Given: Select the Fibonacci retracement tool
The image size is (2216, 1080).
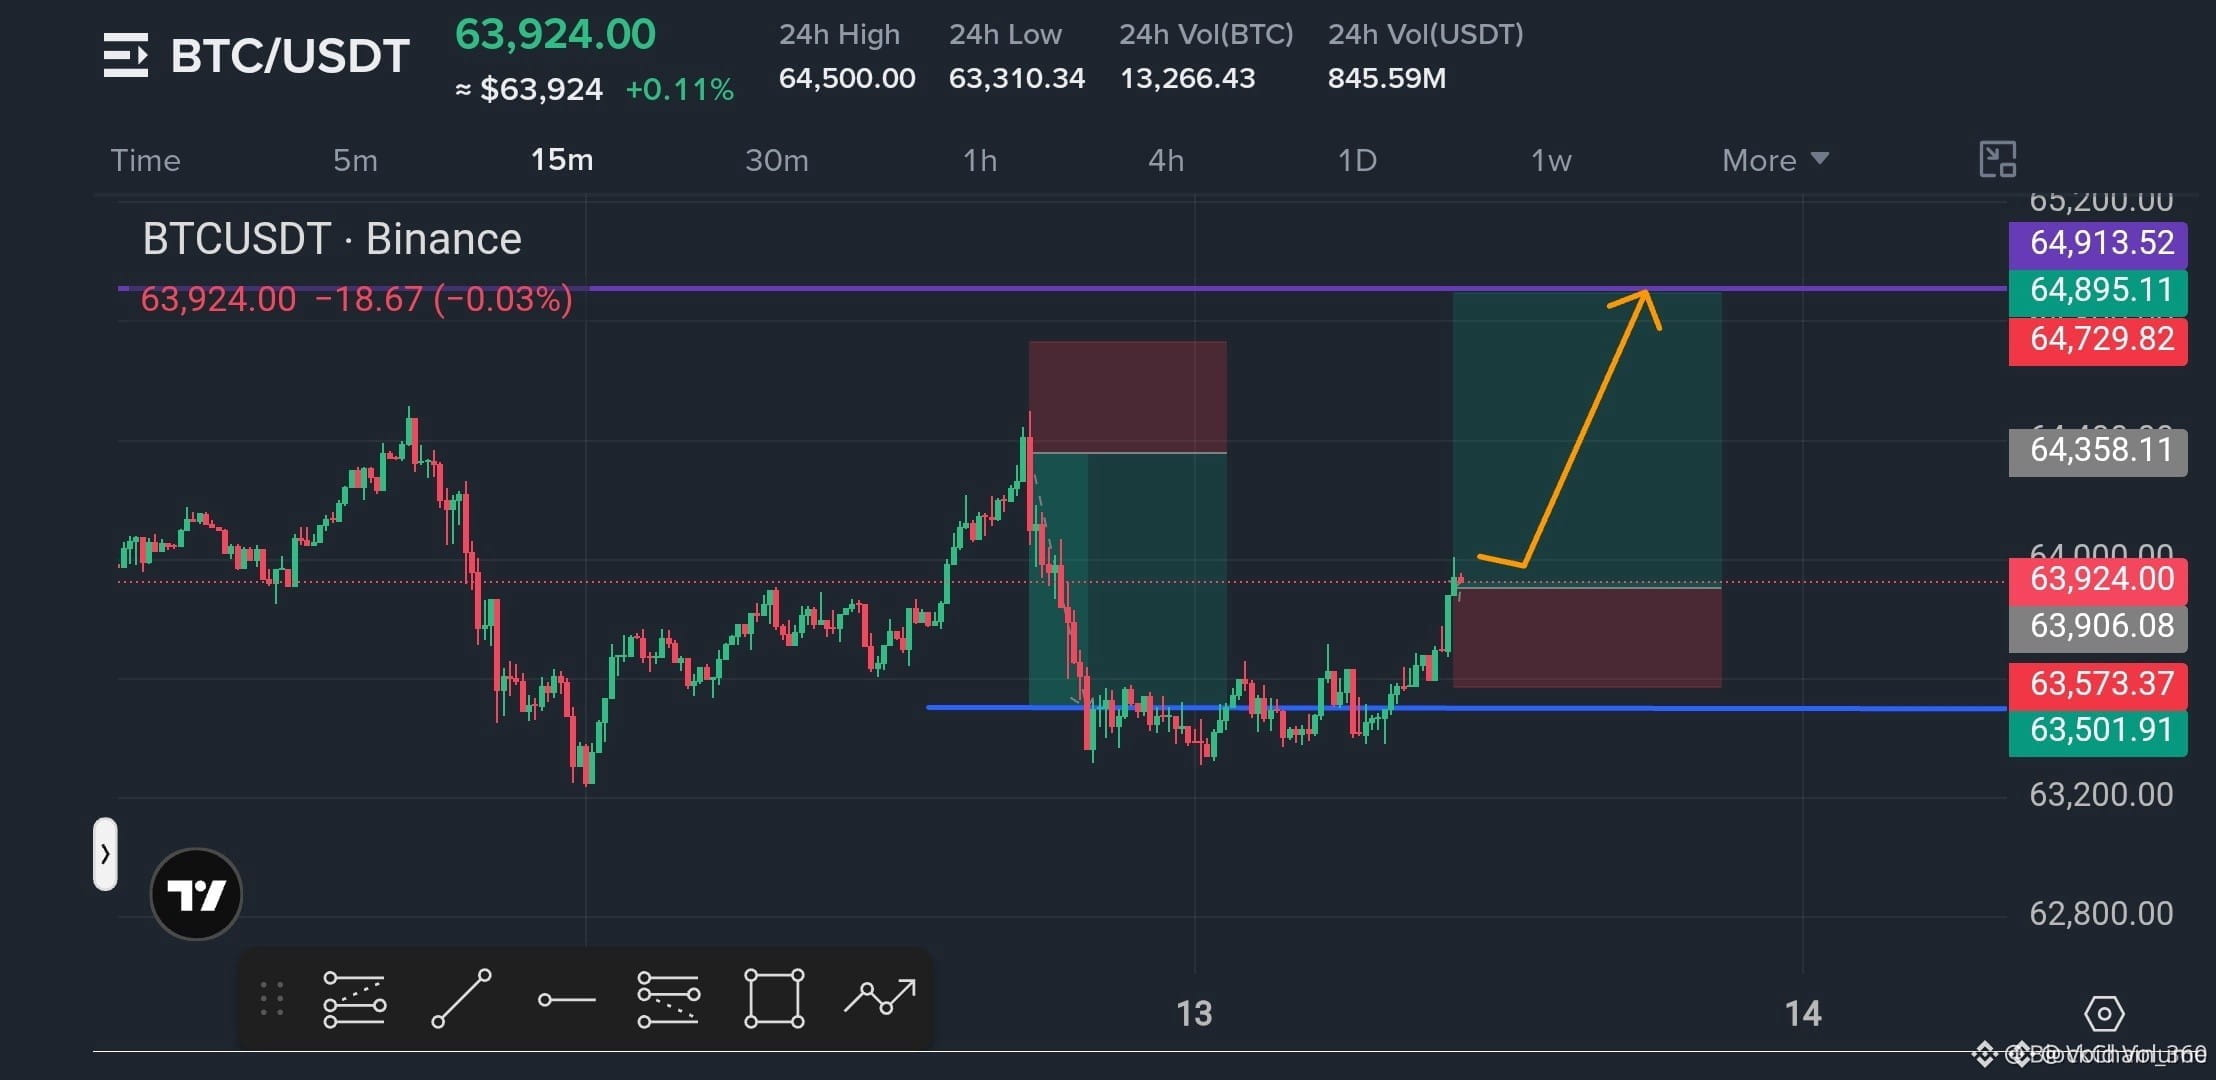Looking at the screenshot, I should point(669,998).
